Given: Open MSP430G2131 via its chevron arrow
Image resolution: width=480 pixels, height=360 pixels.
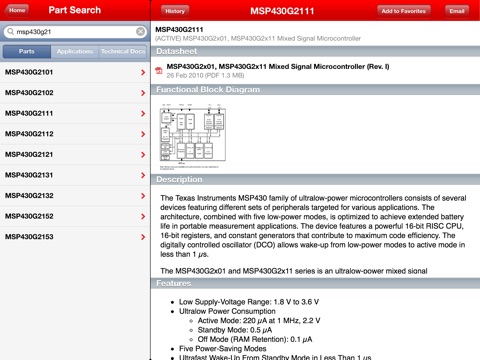Looking at the screenshot, I should pyautogui.click(x=143, y=175).
